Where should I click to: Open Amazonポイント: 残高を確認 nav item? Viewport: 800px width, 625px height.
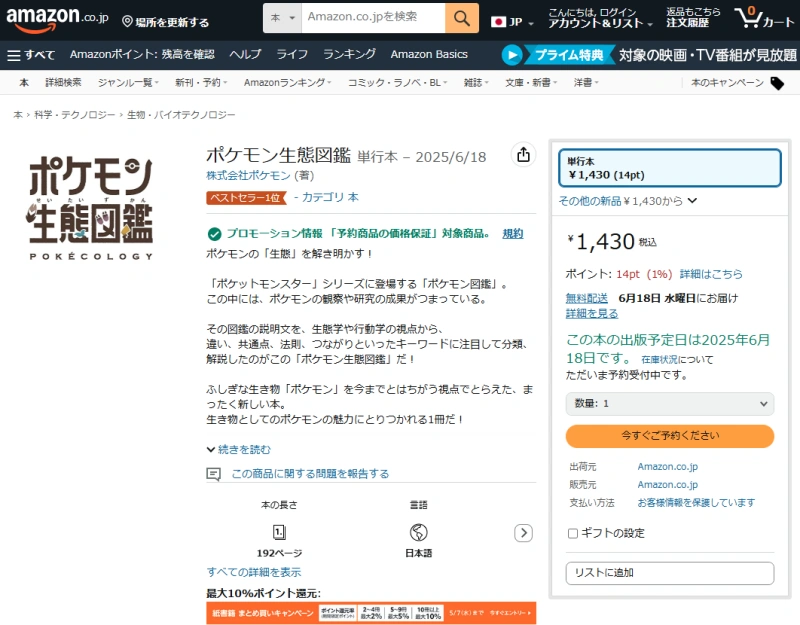pyautogui.click(x=142, y=55)
